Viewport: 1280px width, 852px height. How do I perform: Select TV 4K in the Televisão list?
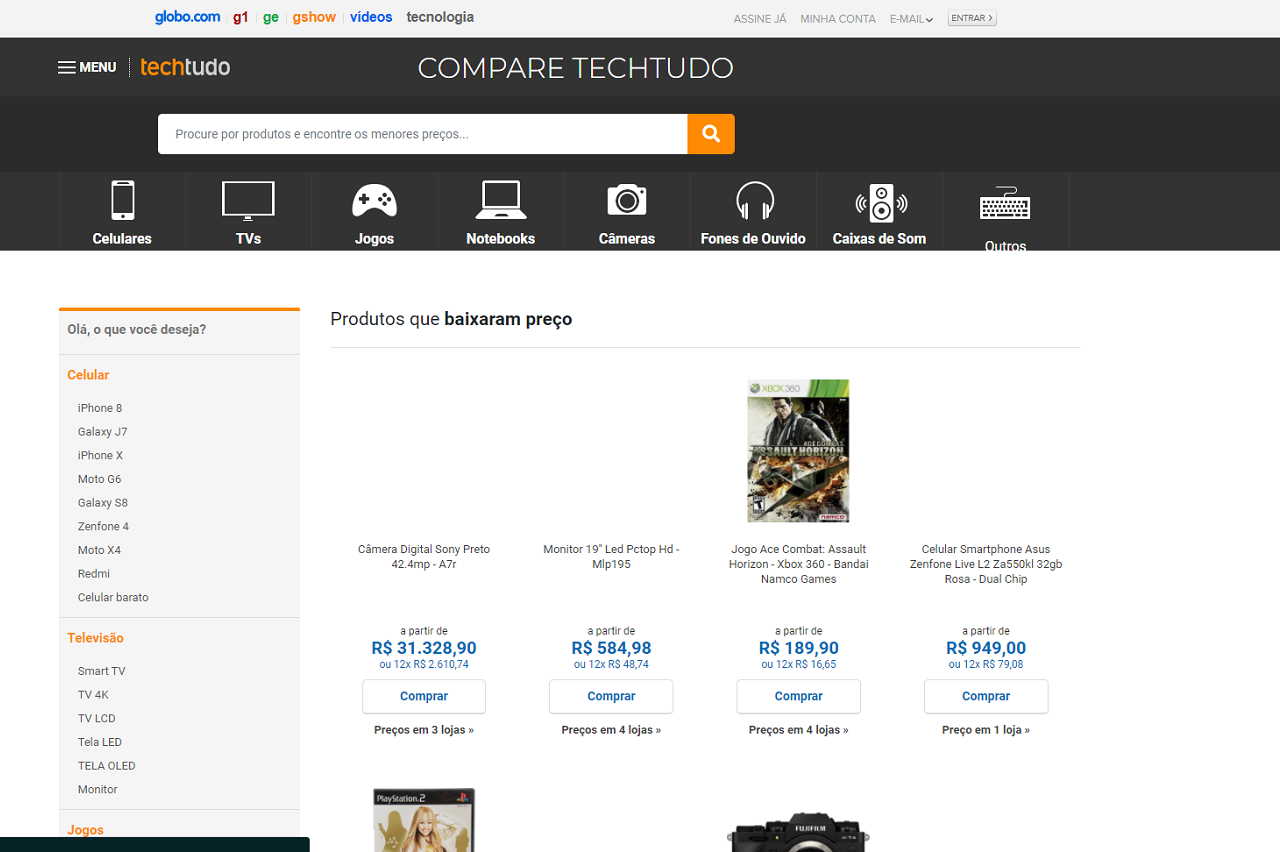pyautogui.click(x=93, y=695)
